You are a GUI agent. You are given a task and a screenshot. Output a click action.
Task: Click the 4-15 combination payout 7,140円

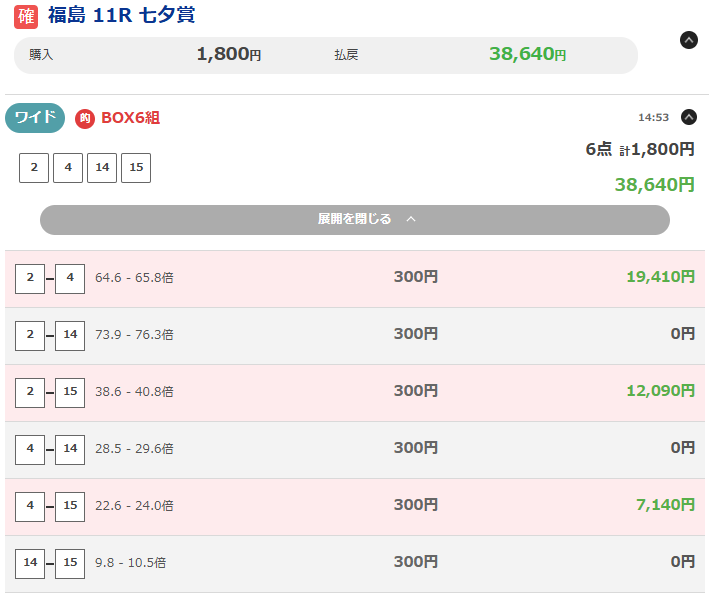click(665, 505)
